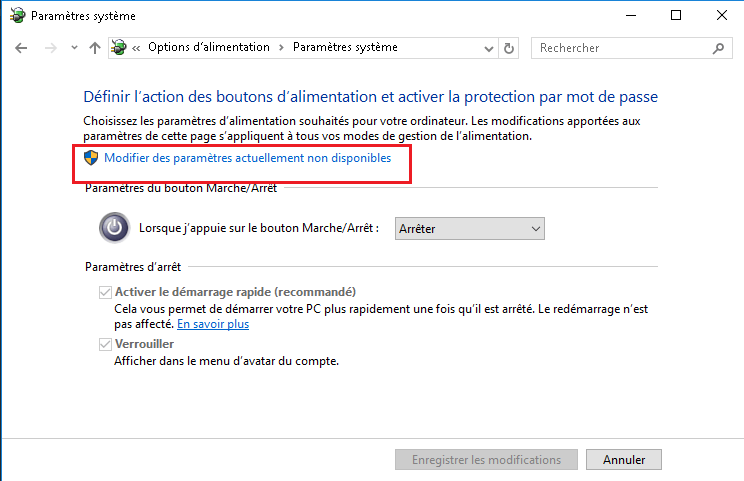Click the search magnifier icon
Viewport: 744px width, 481px height.
(x=718, y=48)
